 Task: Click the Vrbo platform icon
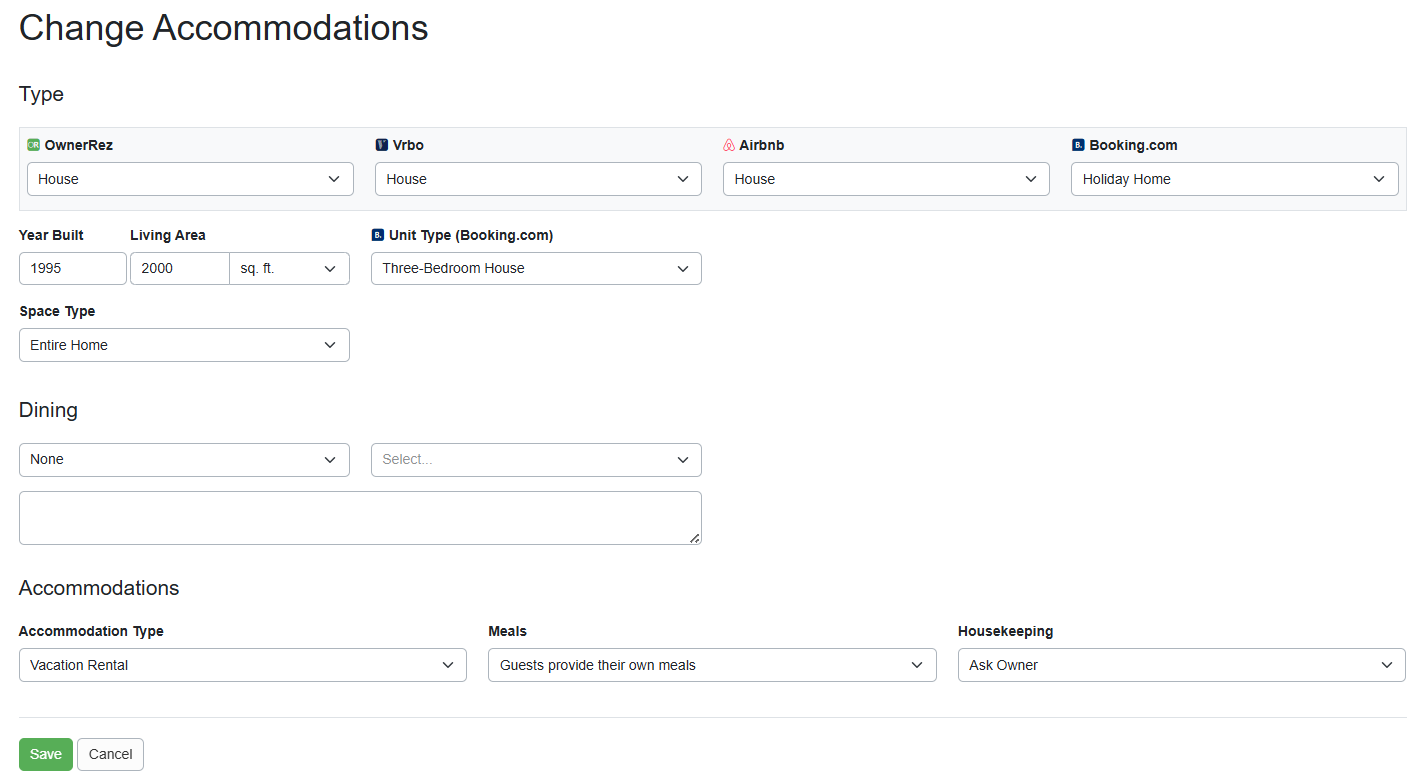381,145
